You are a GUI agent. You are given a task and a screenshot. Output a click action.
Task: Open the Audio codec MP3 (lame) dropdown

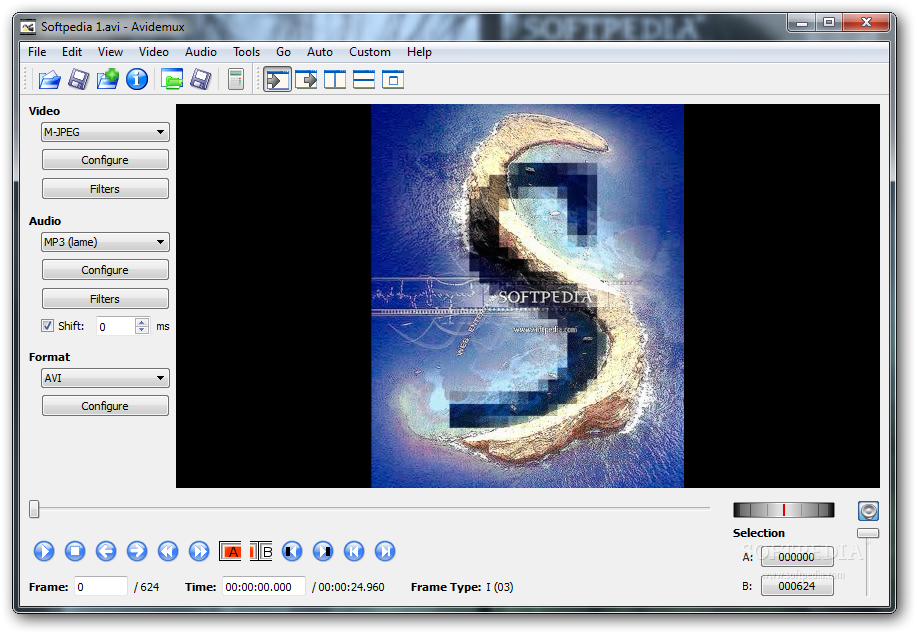[x=105, y=242]
